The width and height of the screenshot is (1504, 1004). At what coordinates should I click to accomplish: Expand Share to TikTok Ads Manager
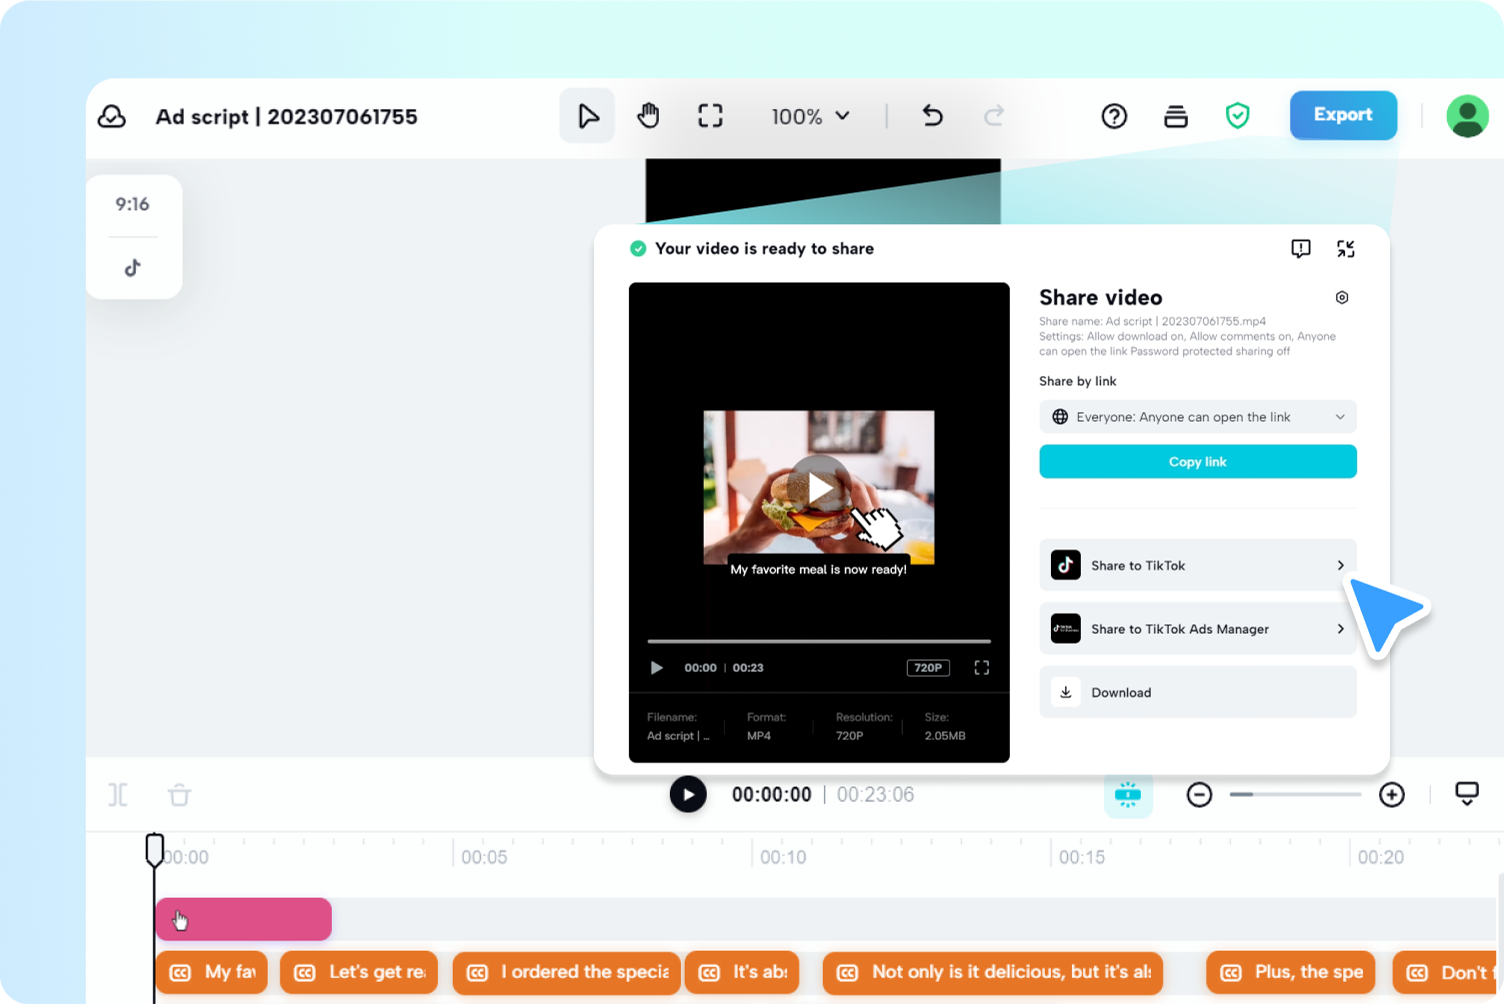point(1198,629)
